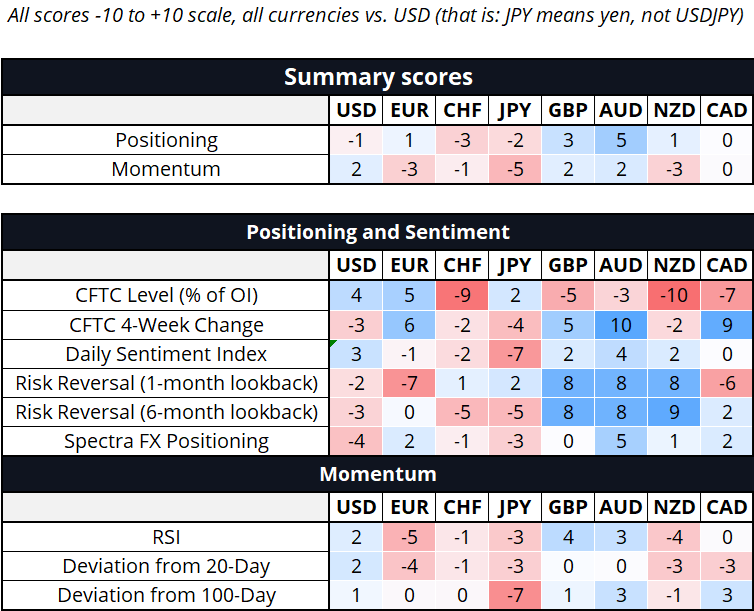
Task: Click the Deviation from 20-Day row label
Action: pyautogui.click(x=166, y=566)
